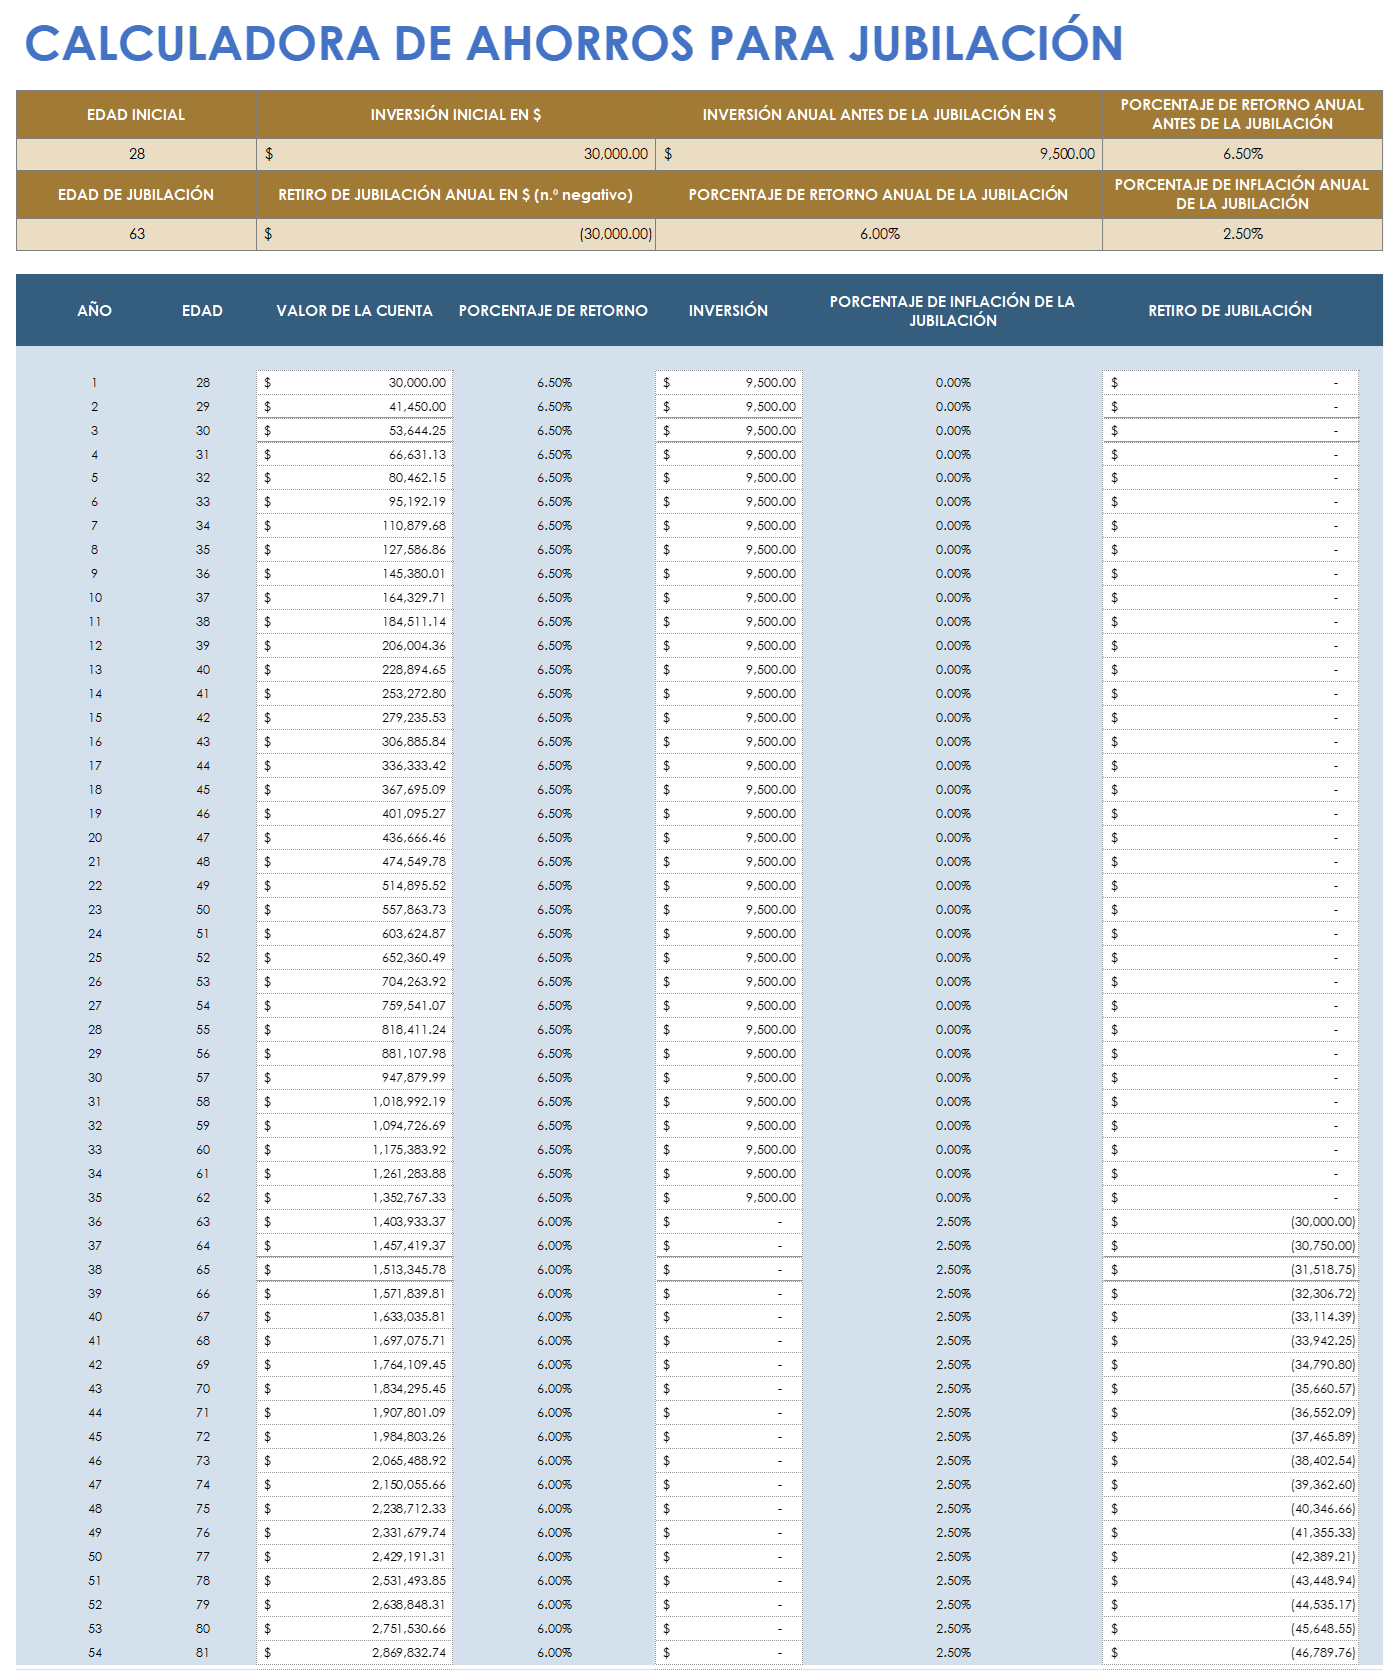Image resolution: width=1400 pixels, height=1680 pixels.
Task: Click the 'AÑO' column header
Action: [x=95, y=311]
